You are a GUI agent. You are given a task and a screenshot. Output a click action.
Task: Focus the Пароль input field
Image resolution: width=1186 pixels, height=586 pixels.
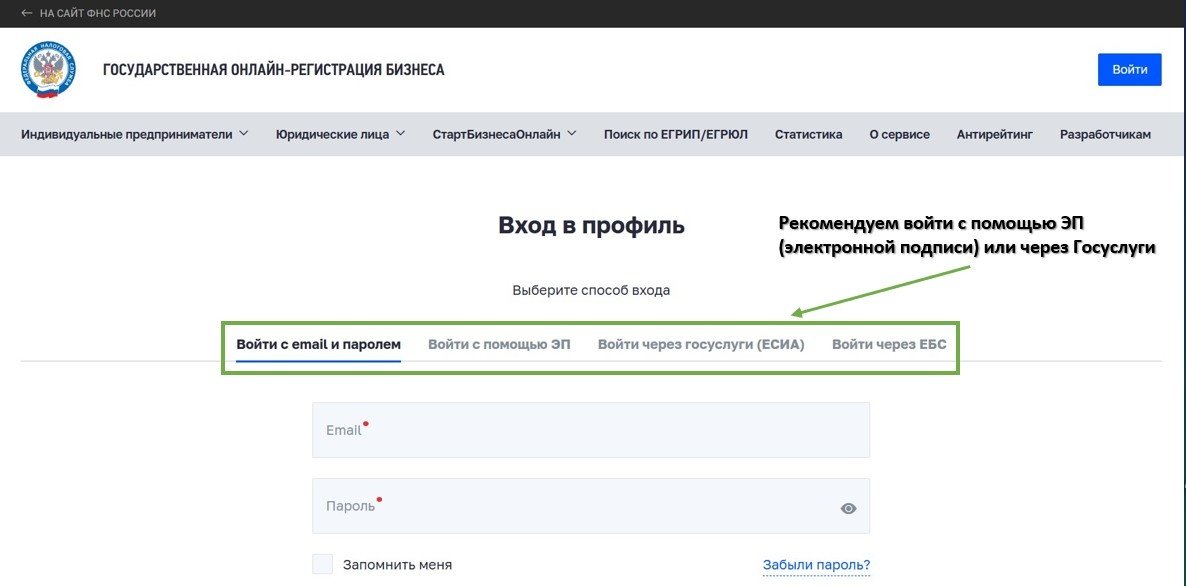coord(591,506)
